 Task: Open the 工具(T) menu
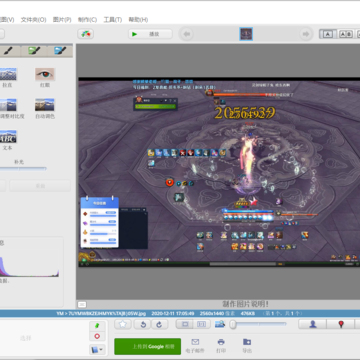point(113,20)
